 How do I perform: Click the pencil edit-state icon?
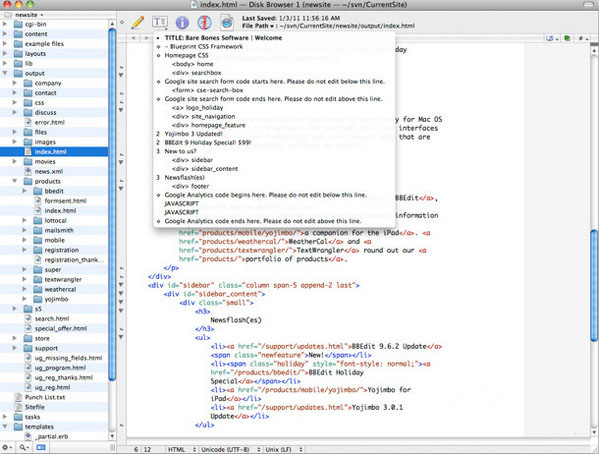(x=138, y=23)
